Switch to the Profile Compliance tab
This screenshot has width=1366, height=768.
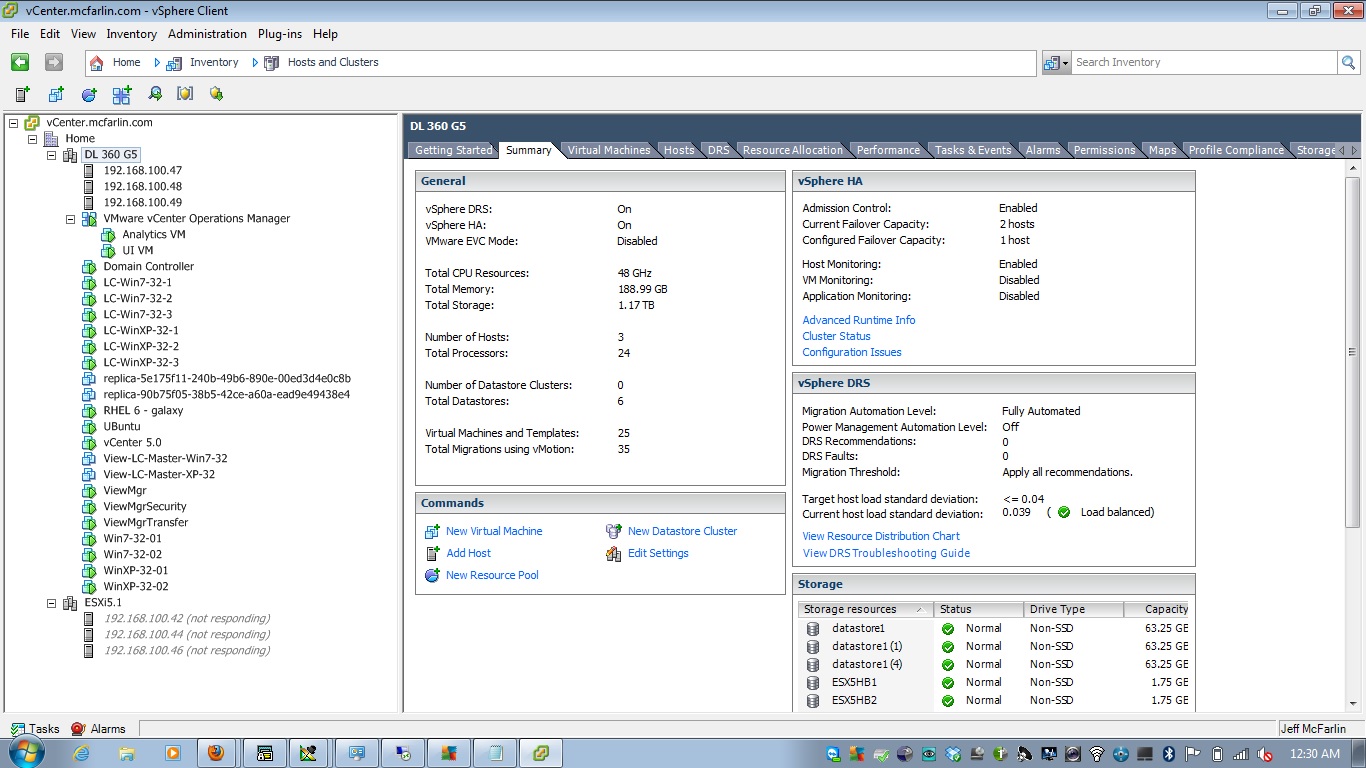1236,150
